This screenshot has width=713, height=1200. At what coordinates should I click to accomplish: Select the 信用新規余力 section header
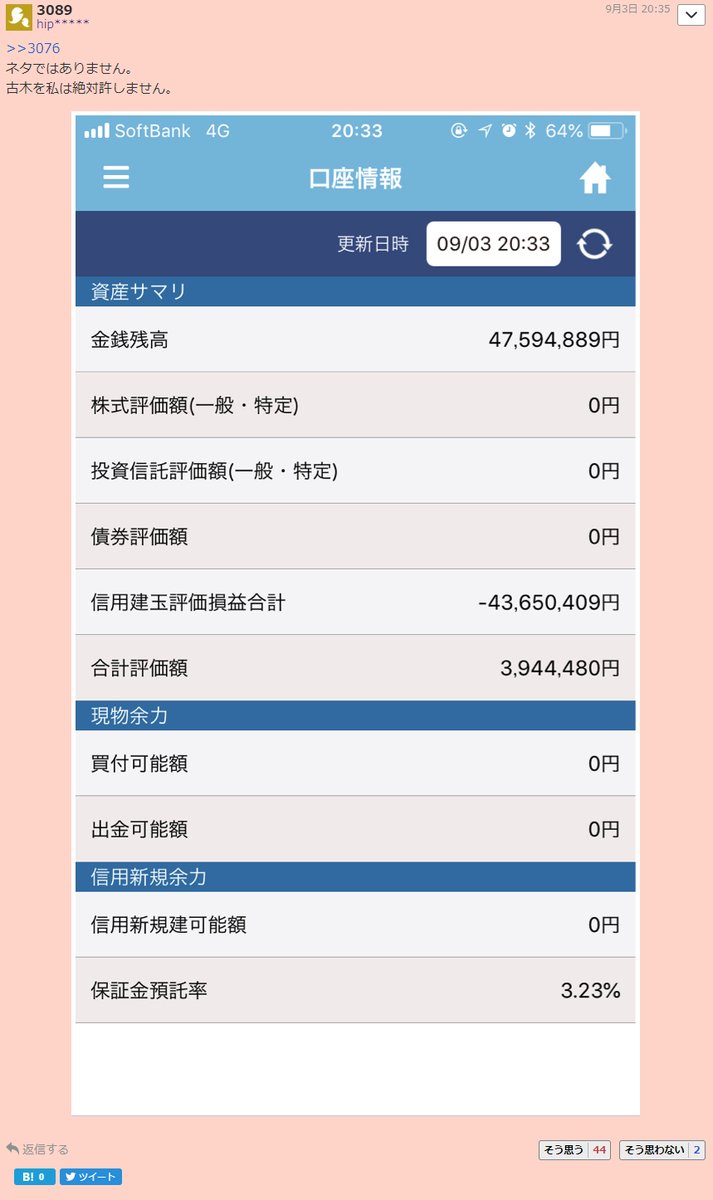tap(355, 877)
